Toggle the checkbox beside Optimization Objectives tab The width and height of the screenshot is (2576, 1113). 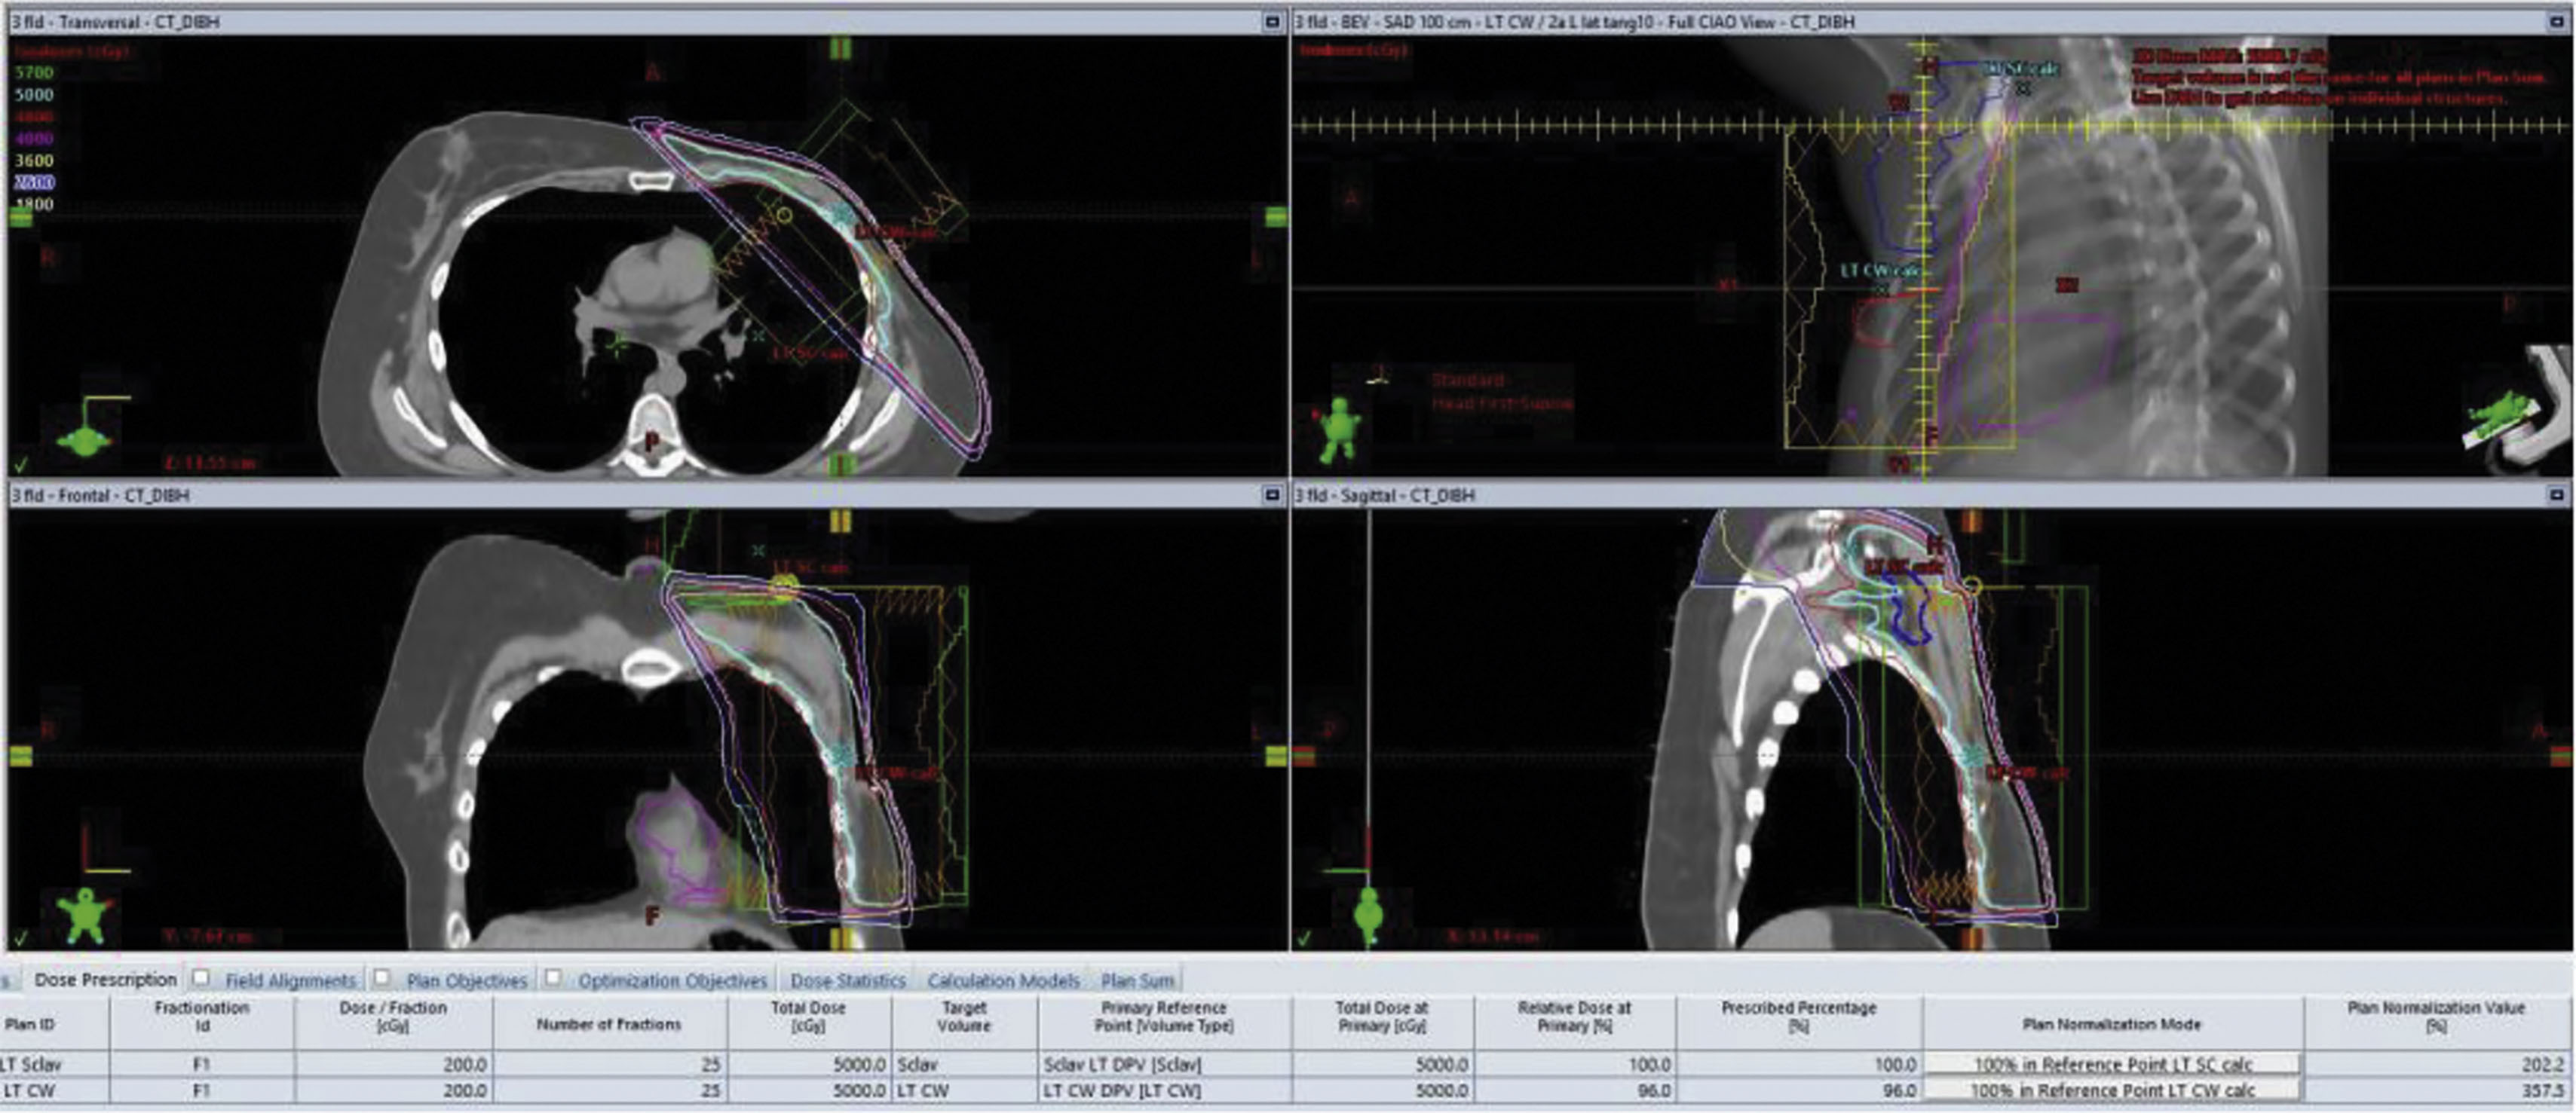[552, 977]
